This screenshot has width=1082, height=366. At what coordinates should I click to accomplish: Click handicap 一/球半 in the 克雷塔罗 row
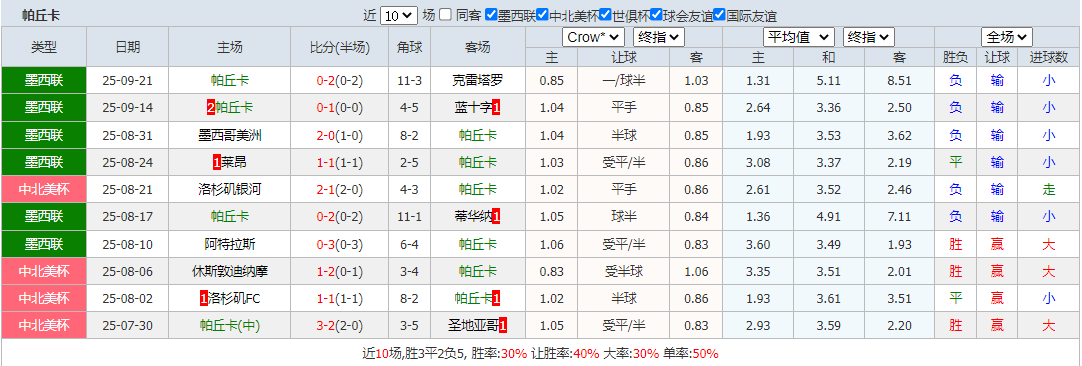tap(624, 81)
